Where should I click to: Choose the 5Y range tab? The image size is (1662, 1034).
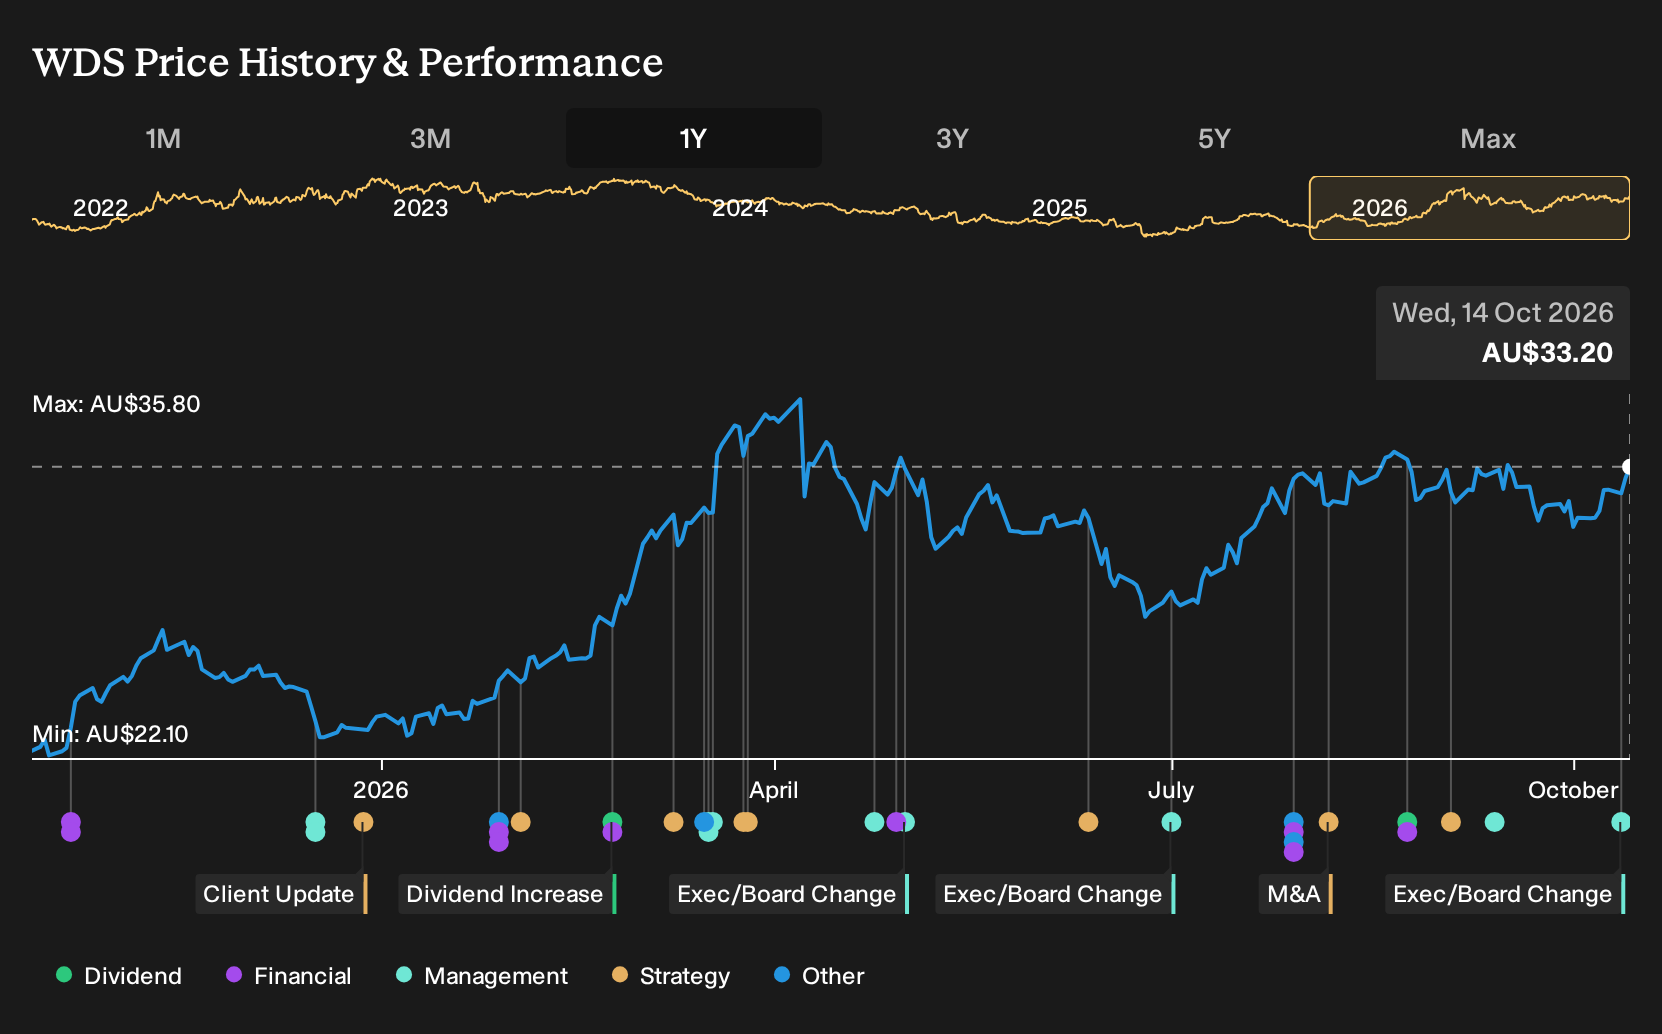click(1214, 138)
